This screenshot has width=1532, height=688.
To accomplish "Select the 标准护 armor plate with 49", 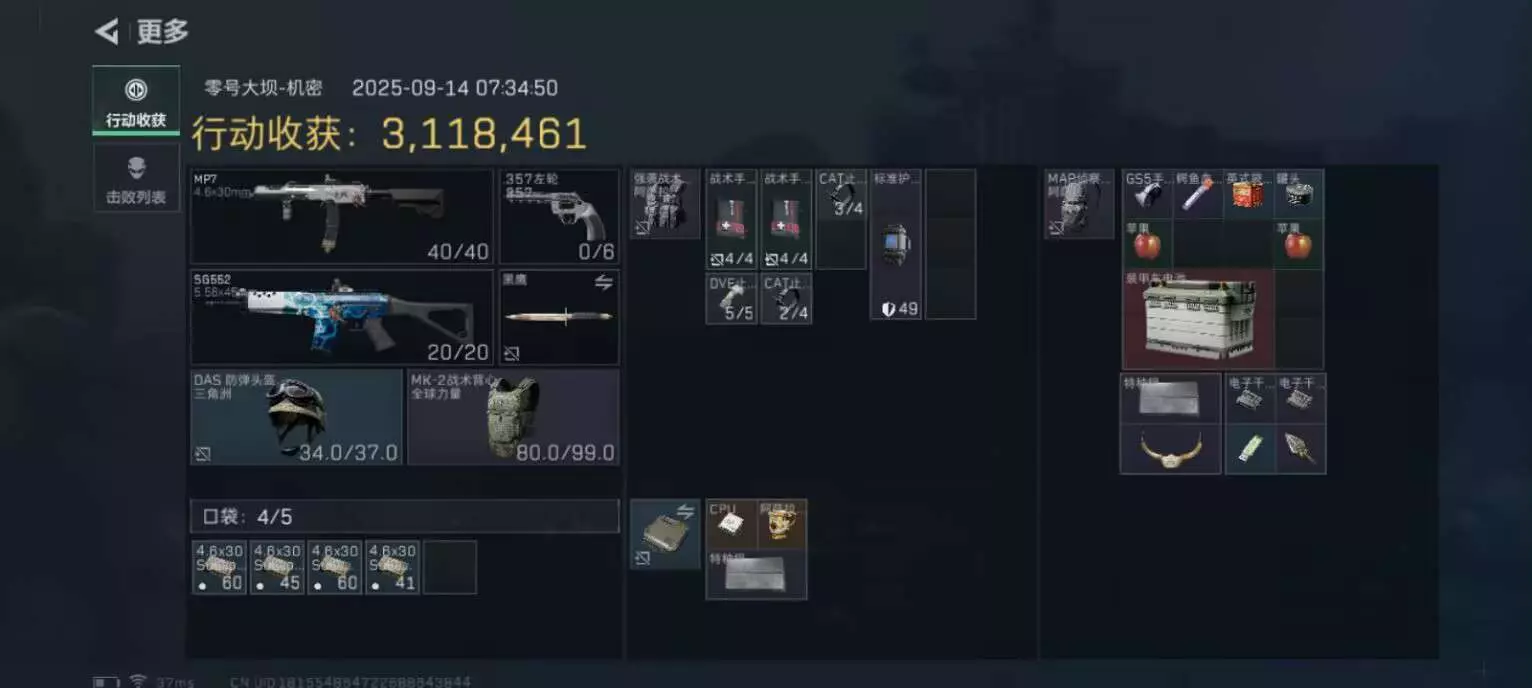I will click(896, 244).
